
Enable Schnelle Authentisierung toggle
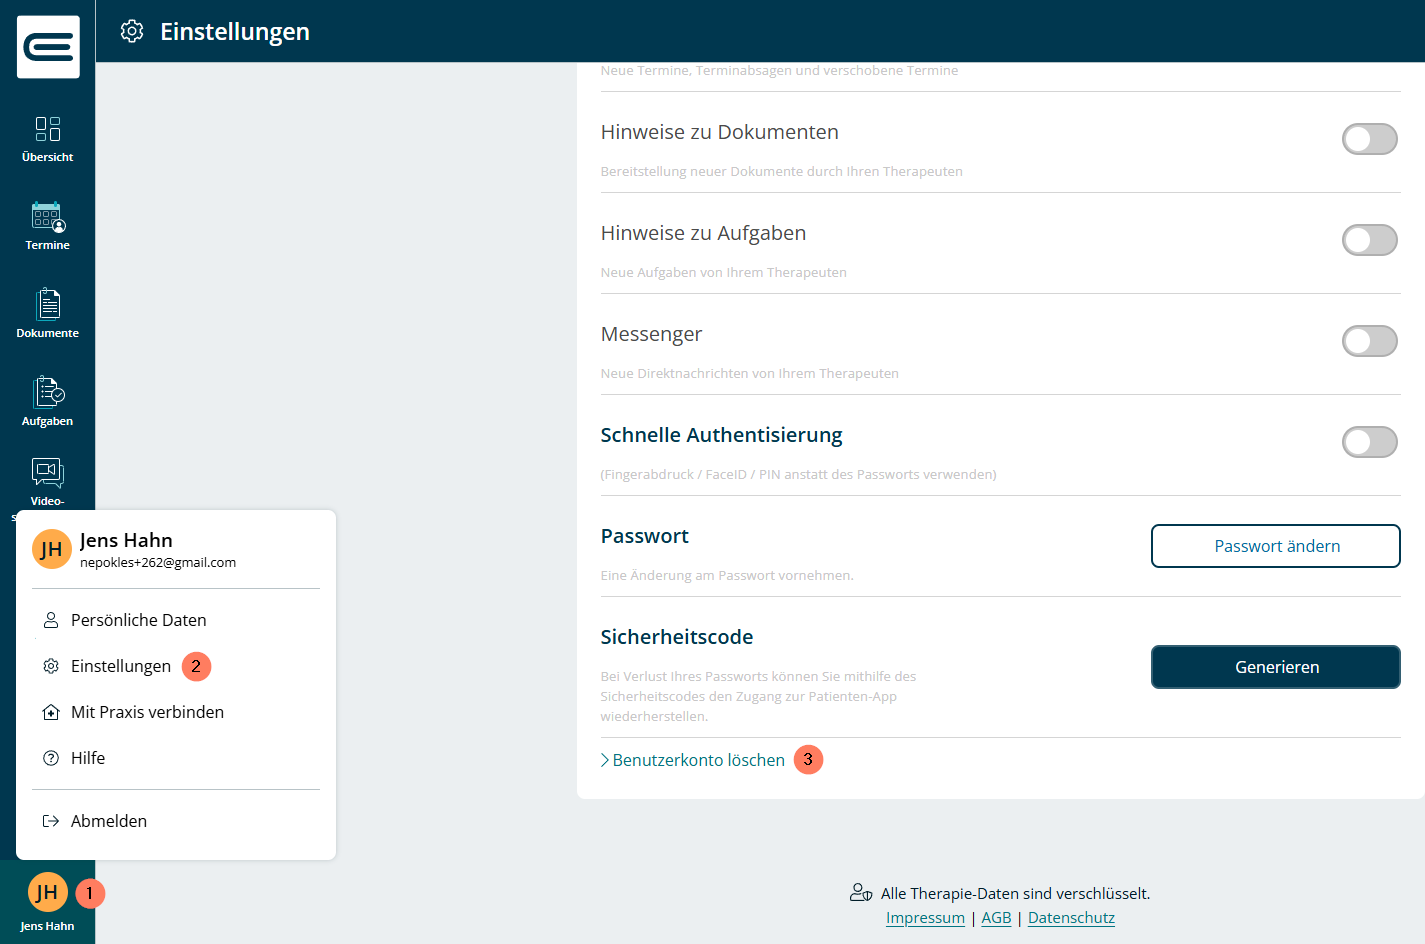pyautogui.click(x=1369, y=442)
